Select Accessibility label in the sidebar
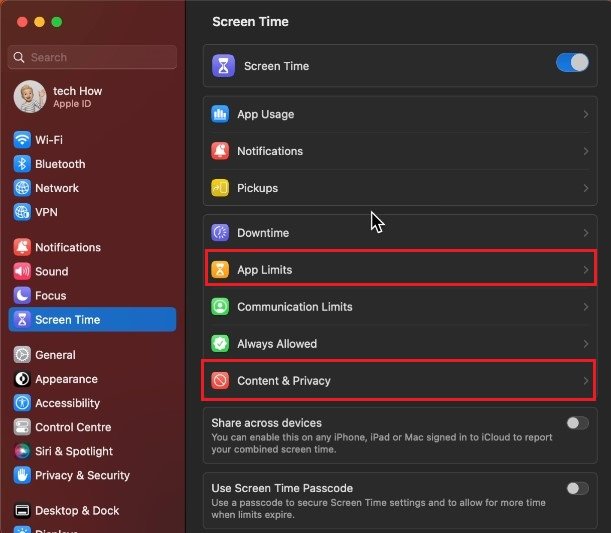Image resolution: width=611 pixels, height=533 pixels. point(67,403)
